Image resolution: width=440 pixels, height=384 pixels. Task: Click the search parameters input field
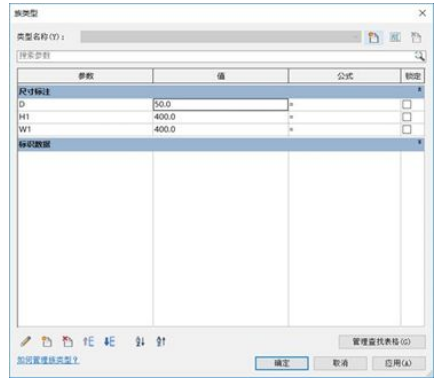click(x=216, y=56)
